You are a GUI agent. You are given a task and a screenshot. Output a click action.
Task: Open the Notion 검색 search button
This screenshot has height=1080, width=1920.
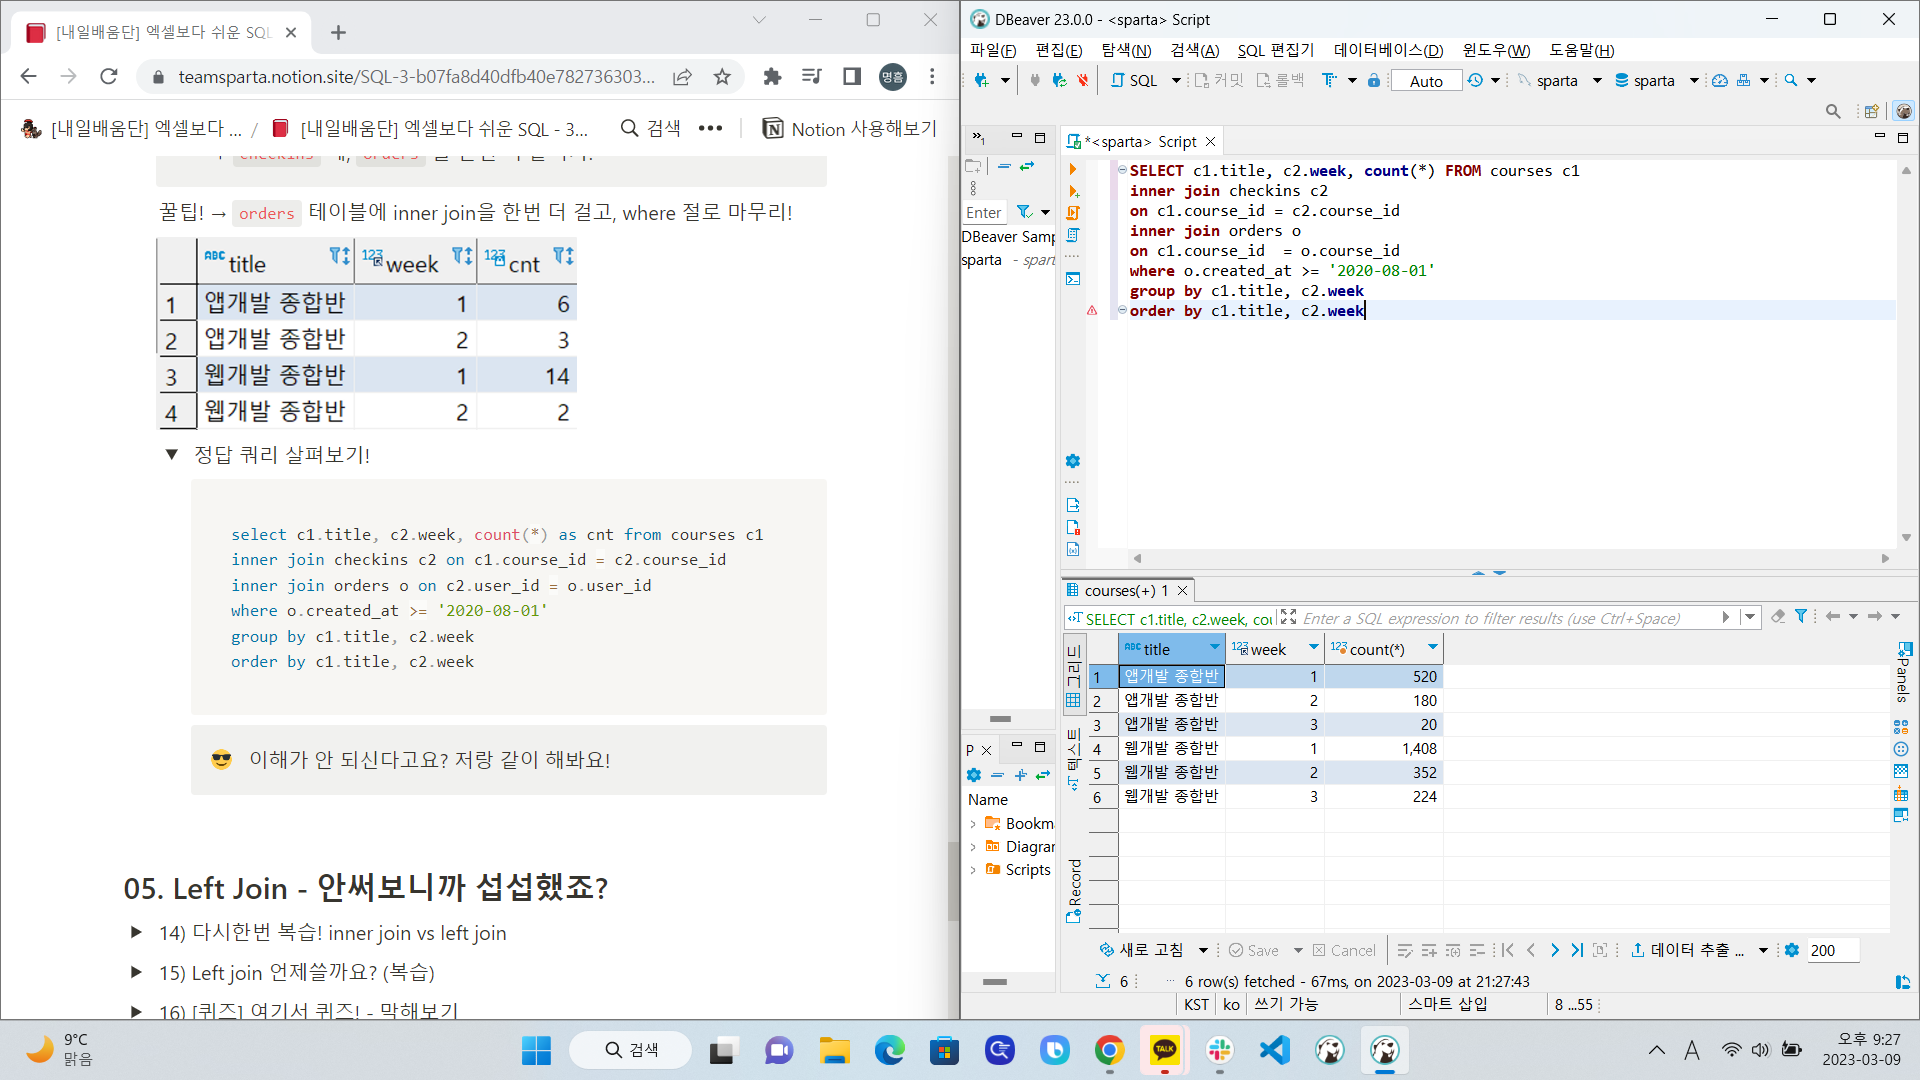point(651,129)
